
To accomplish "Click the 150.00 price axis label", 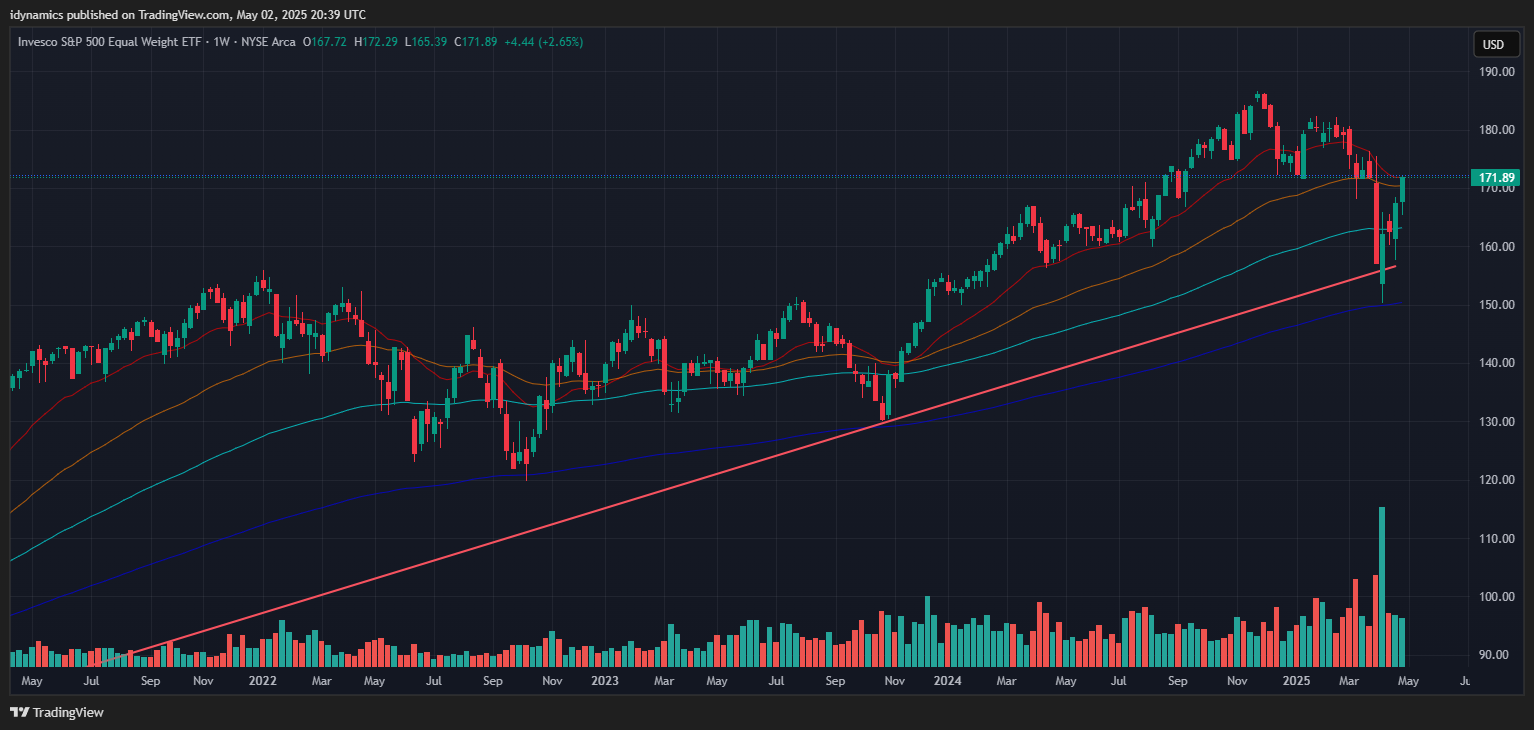I will (1497, 305).
